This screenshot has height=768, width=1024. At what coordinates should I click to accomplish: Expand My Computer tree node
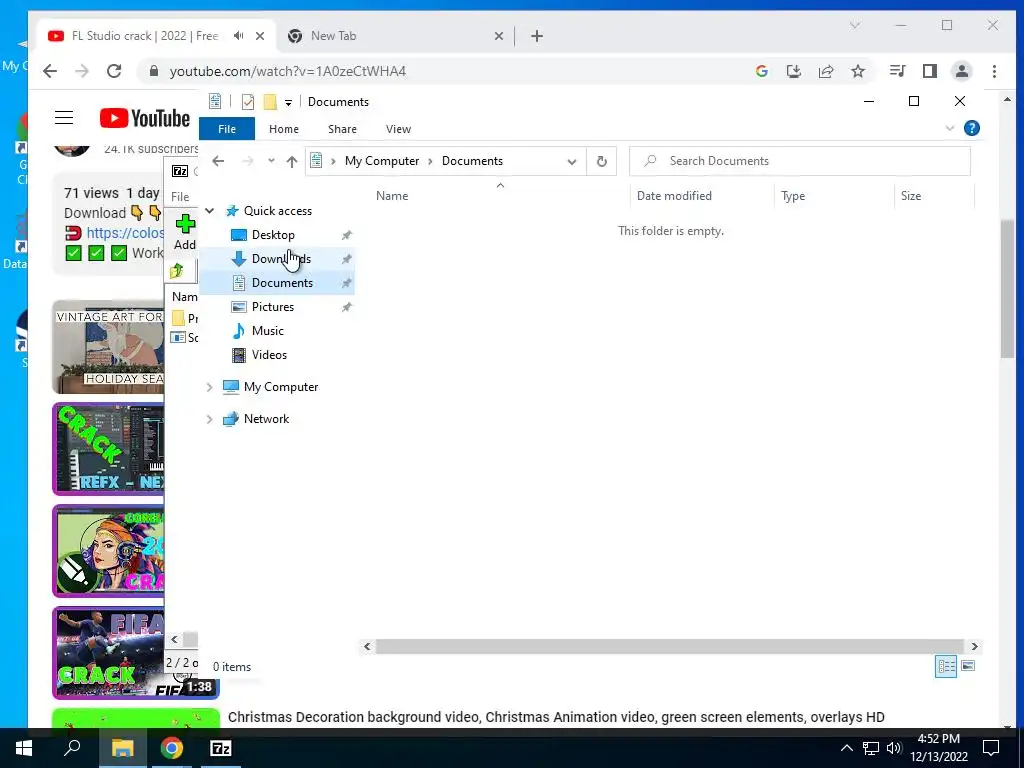[210, 387]
